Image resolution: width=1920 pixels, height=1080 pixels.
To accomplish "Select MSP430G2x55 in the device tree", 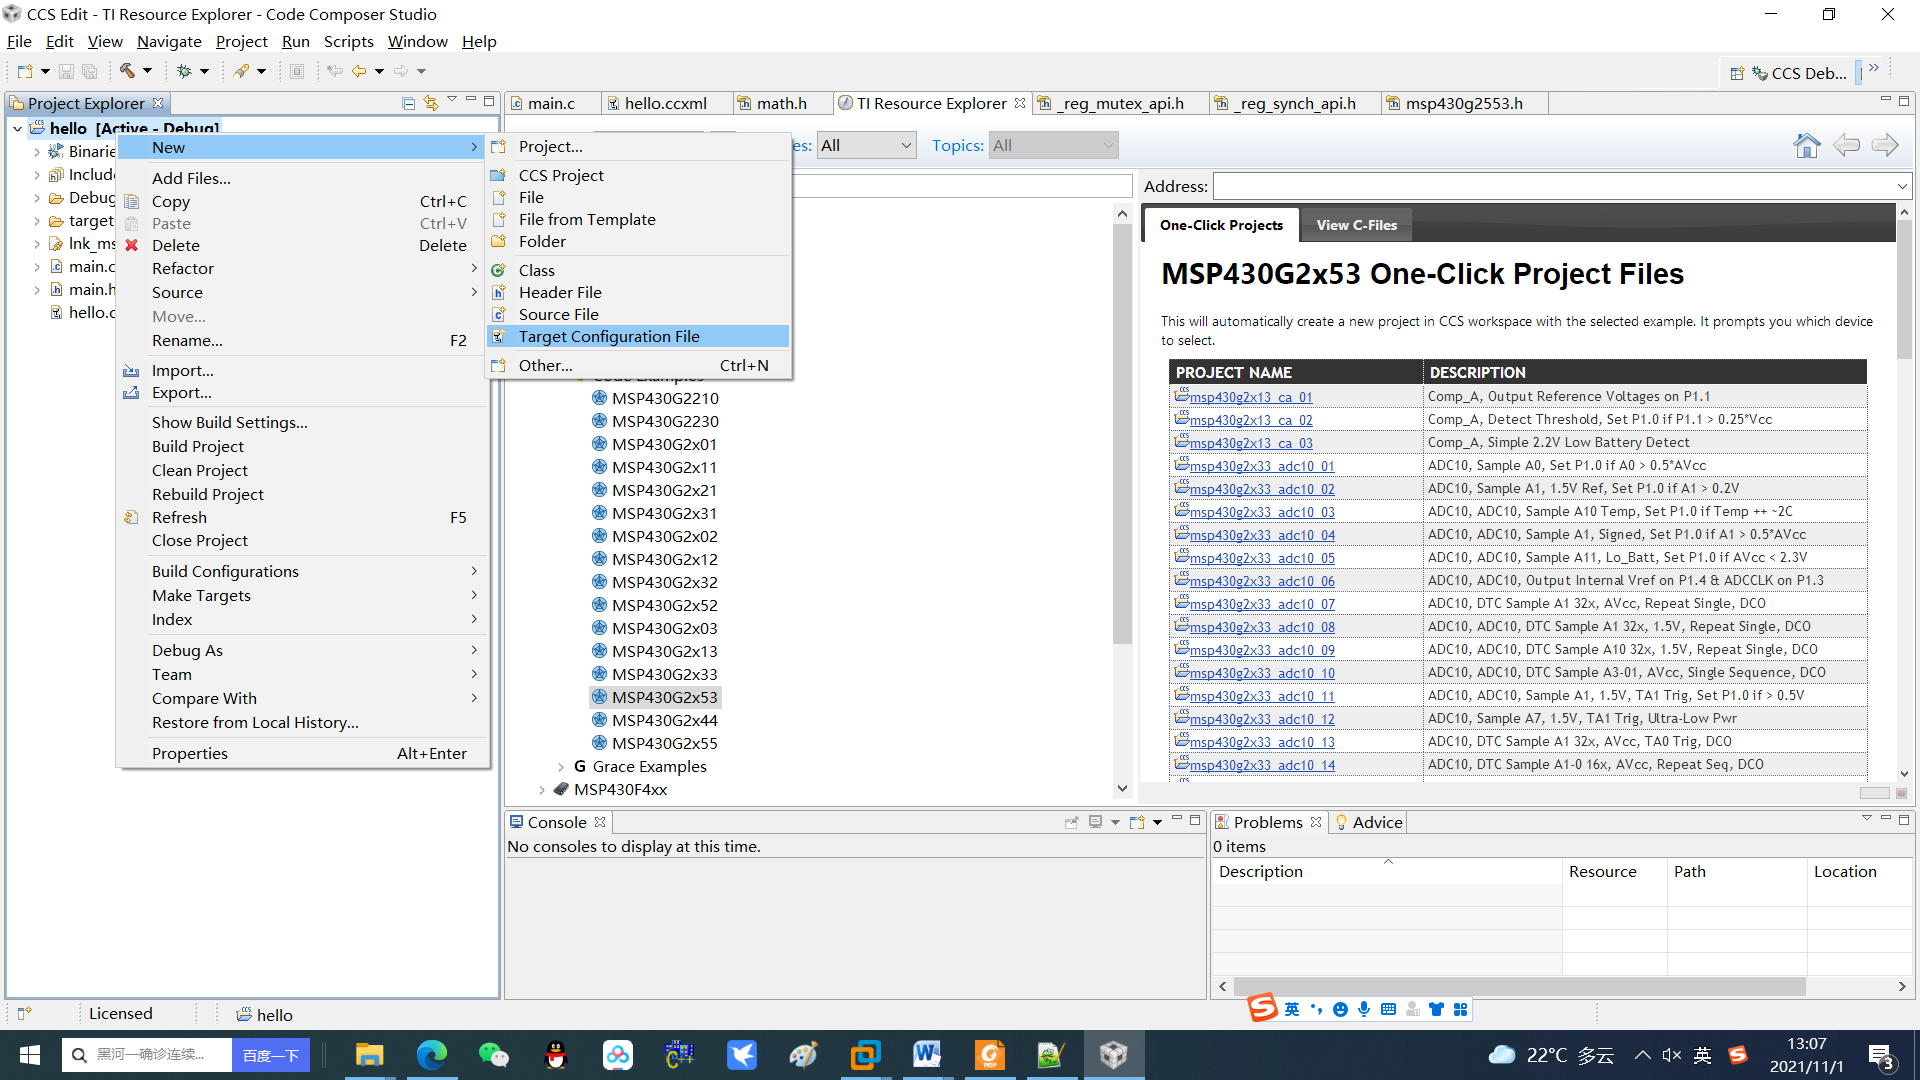I will [x=664, y=743].
